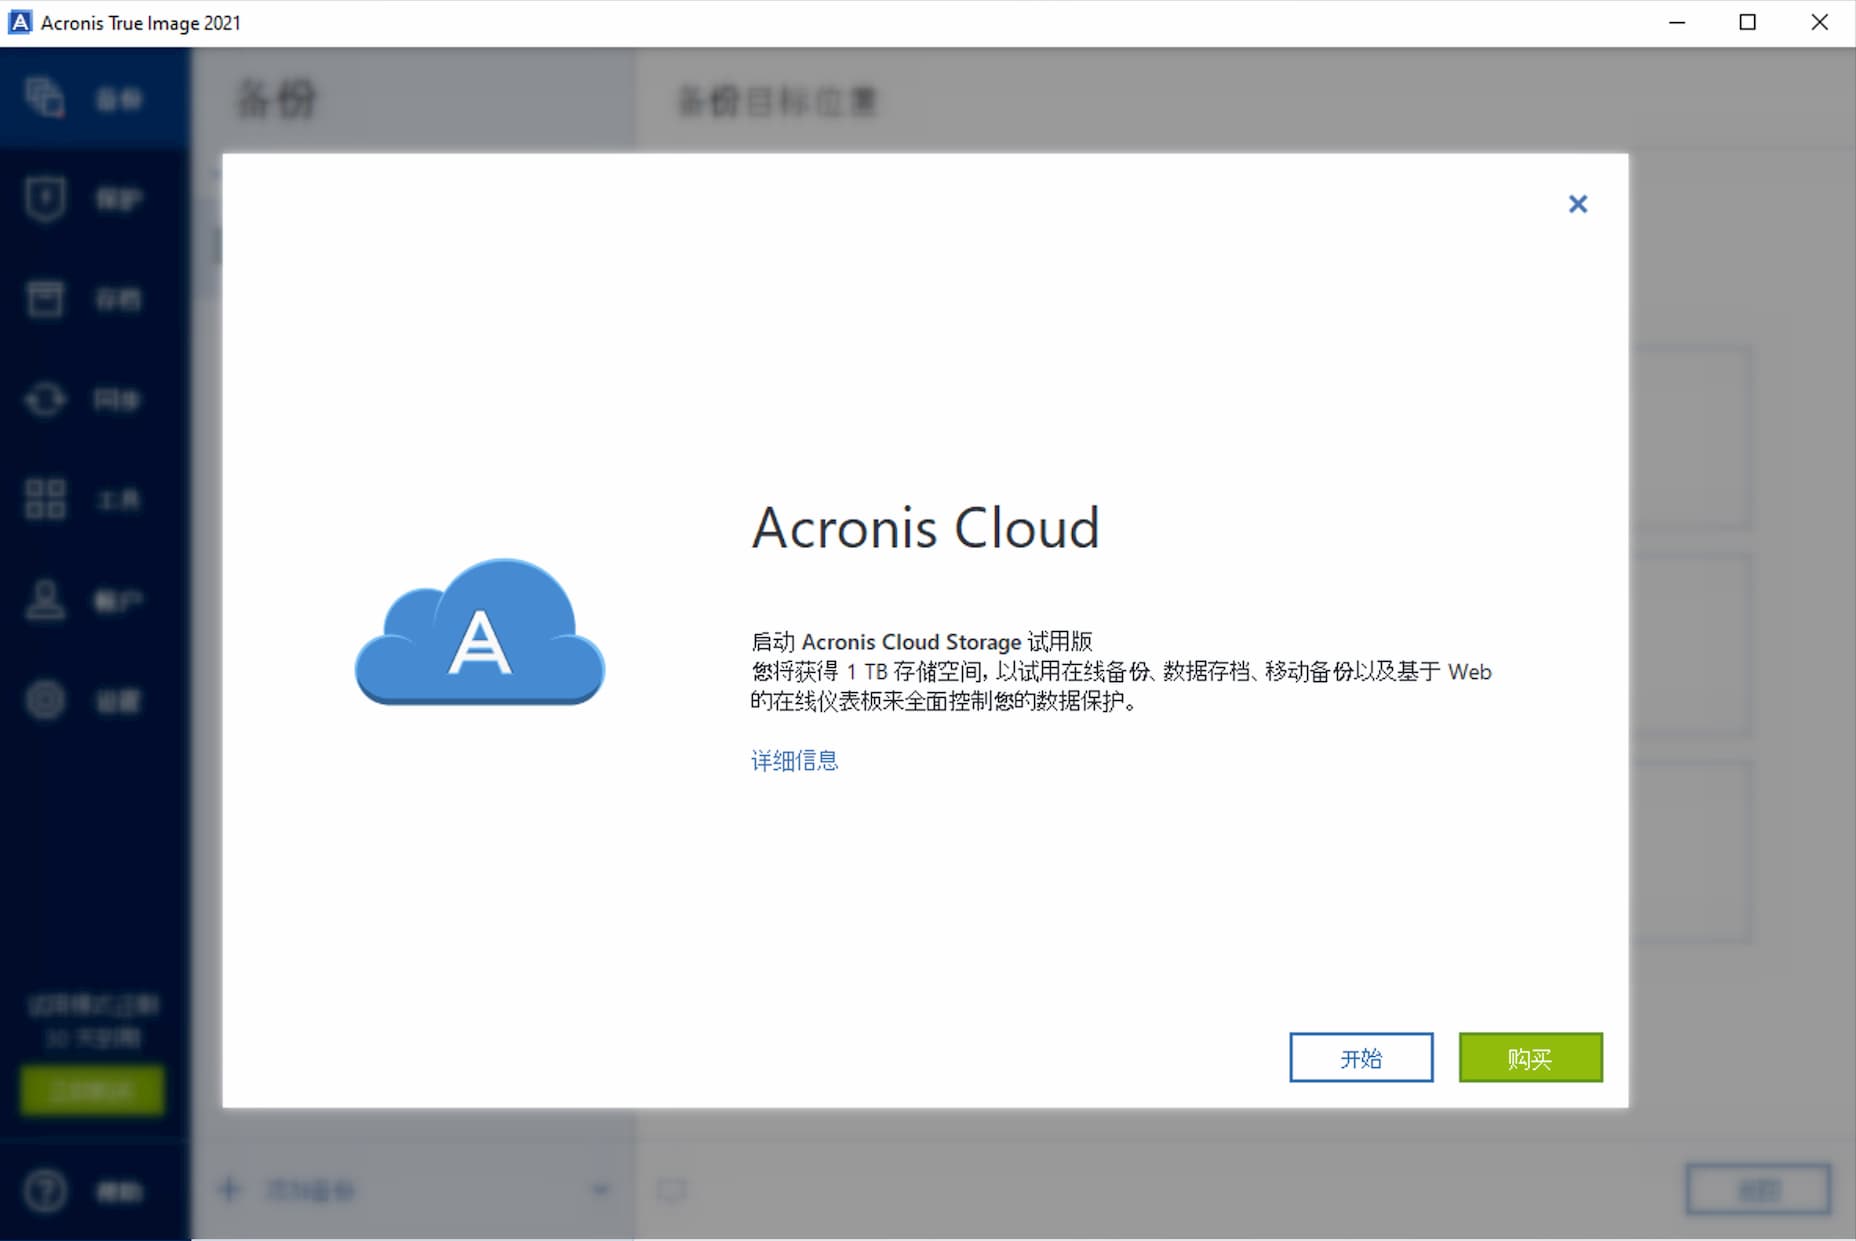Click the green button in sidebar bottom
This screenshot has width=1856, height=1241.
point(92,1090)
